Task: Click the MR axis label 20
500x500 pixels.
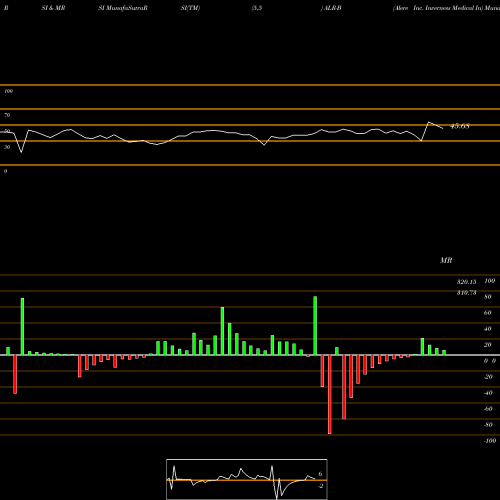Action: coord(487,345)
